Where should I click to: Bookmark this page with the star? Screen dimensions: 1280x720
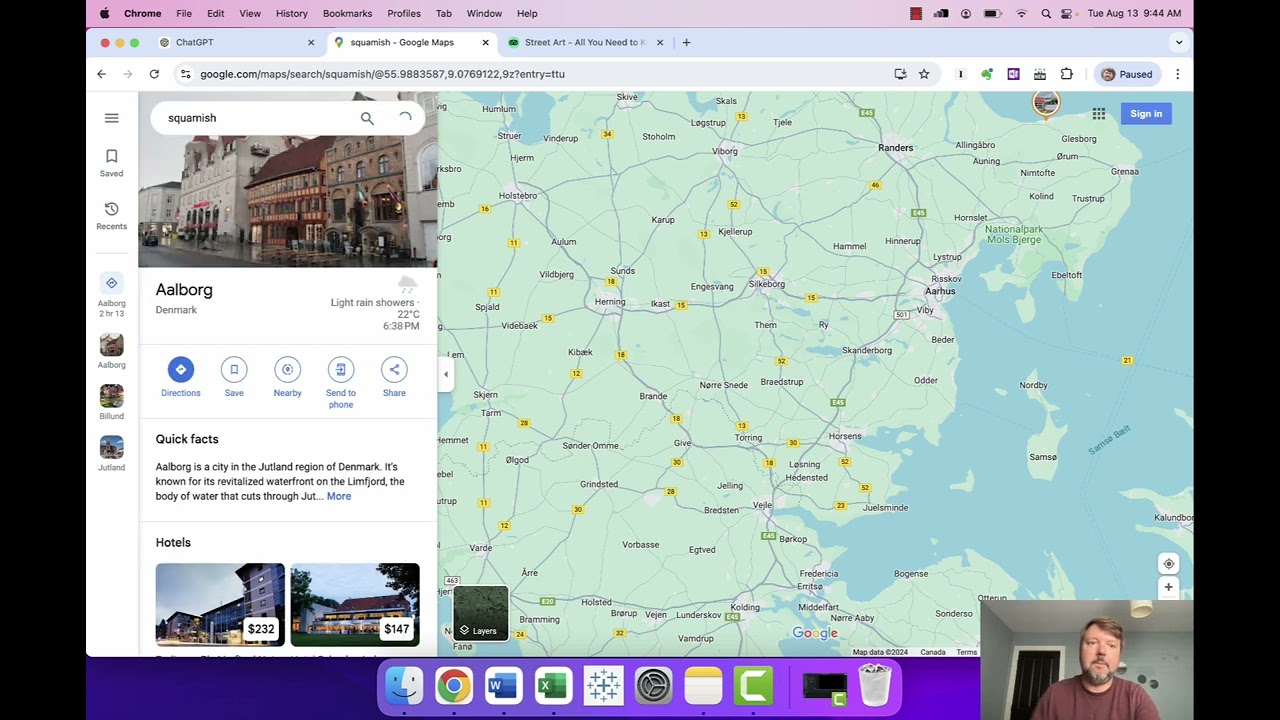924,74
